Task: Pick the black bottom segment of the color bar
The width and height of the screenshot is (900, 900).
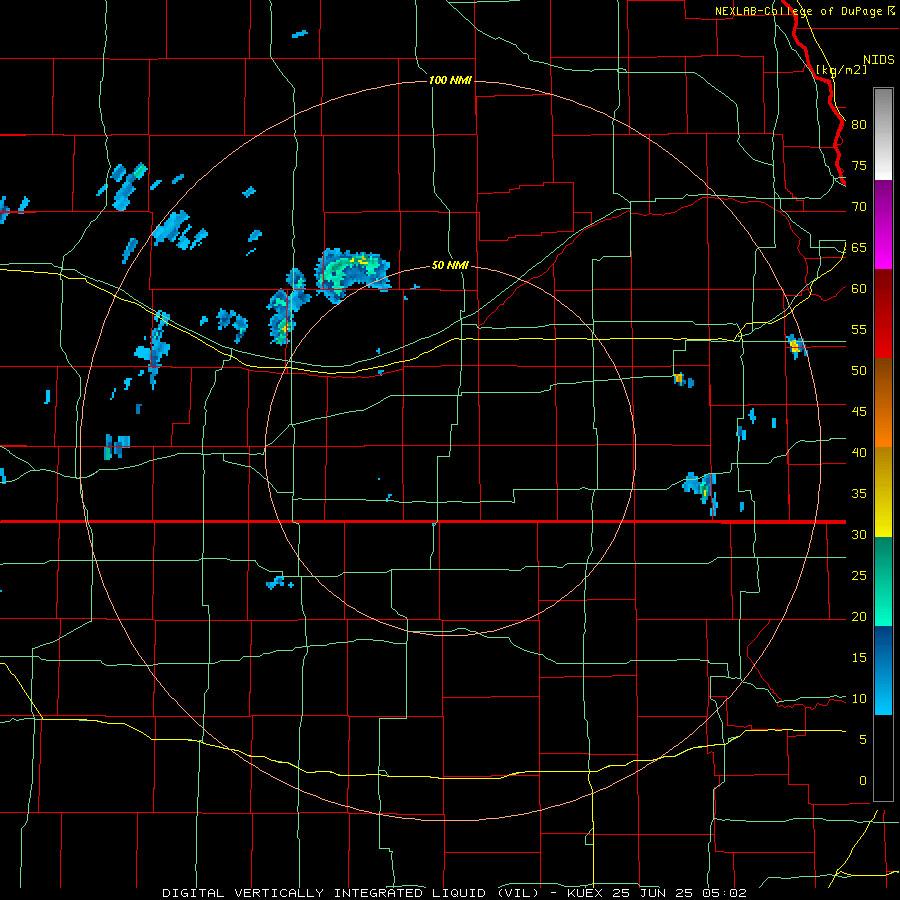Action: 883,758
